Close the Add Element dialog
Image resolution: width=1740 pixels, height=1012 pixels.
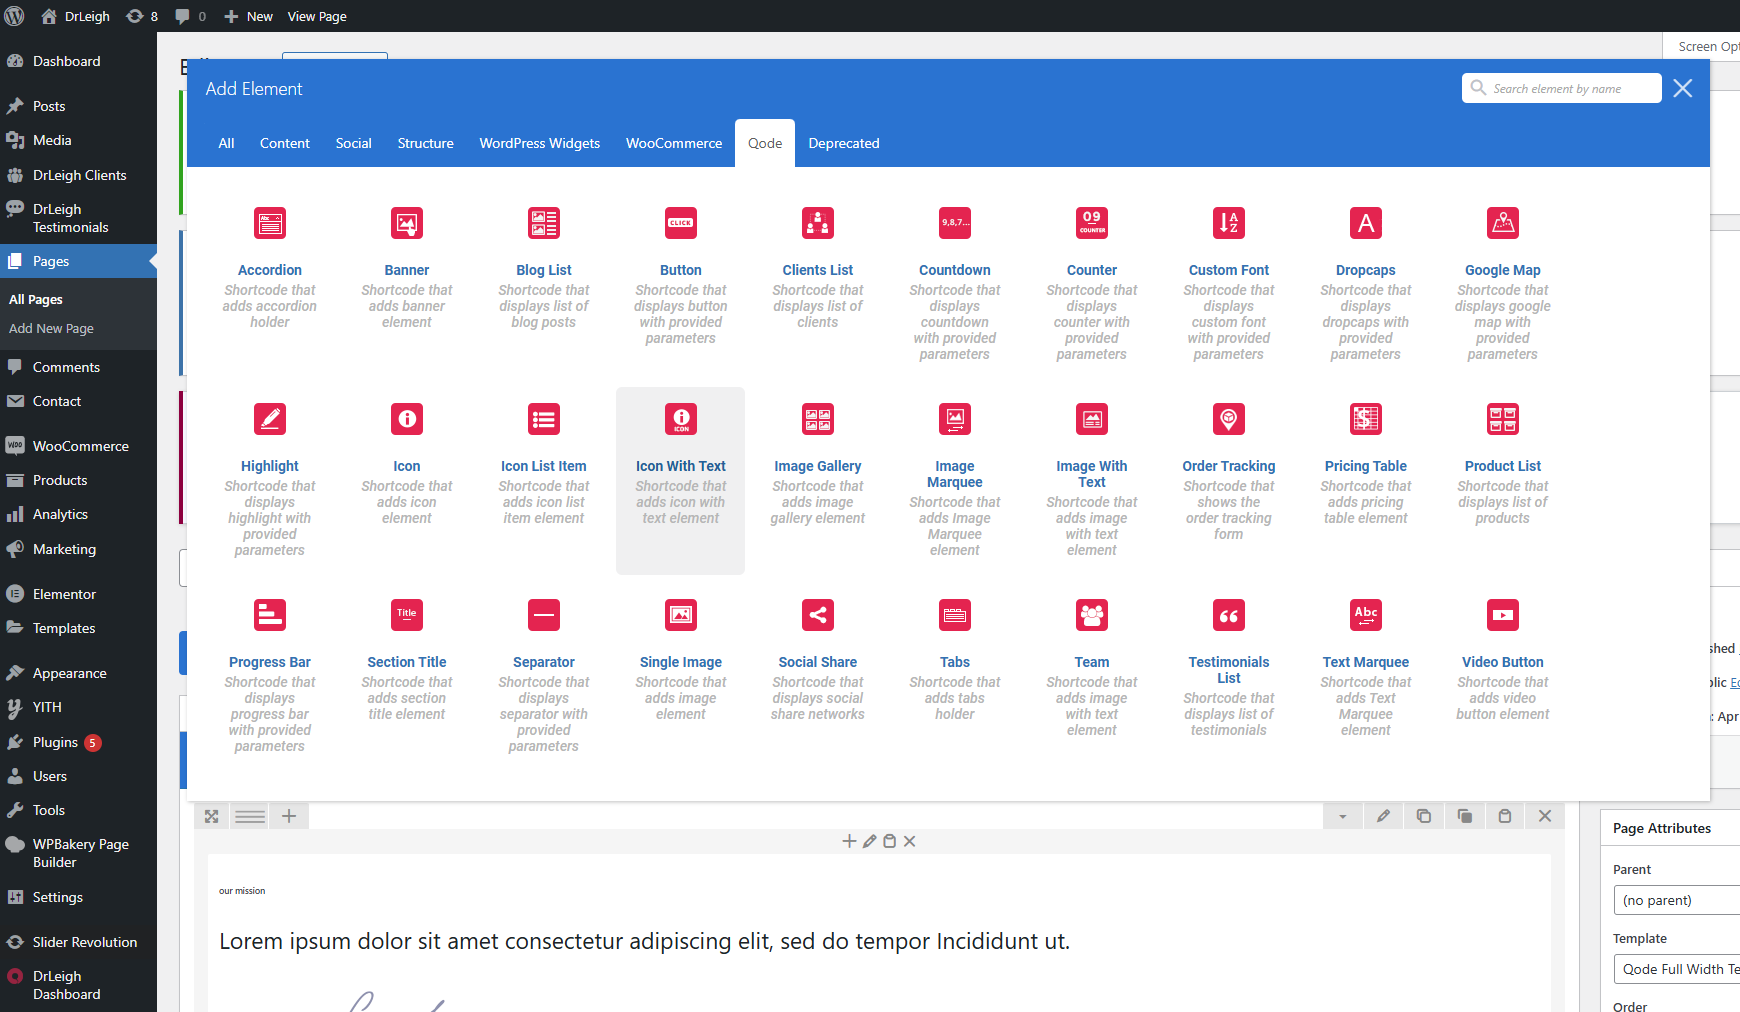pos(1683,88)
